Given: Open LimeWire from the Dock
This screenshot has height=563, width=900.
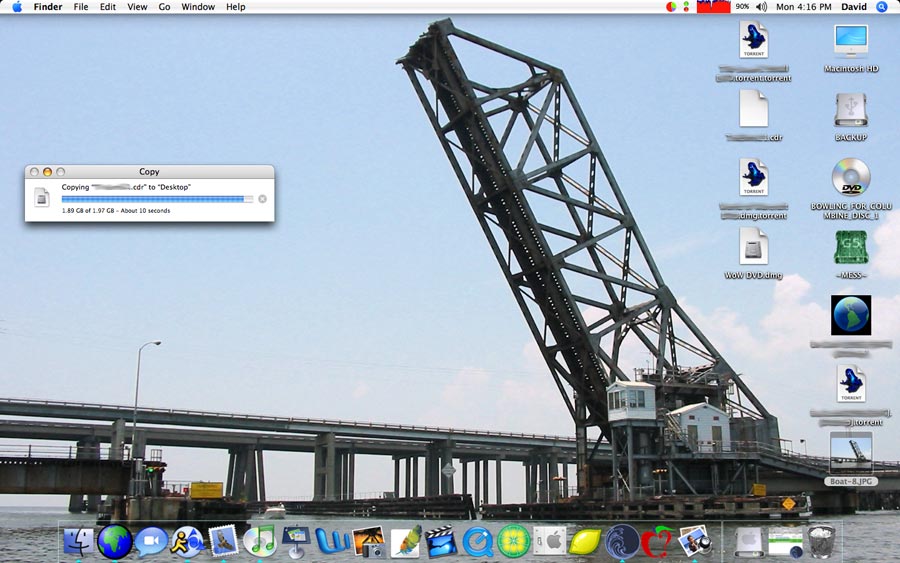Looking at the screenshot, I should pos(514,542).
